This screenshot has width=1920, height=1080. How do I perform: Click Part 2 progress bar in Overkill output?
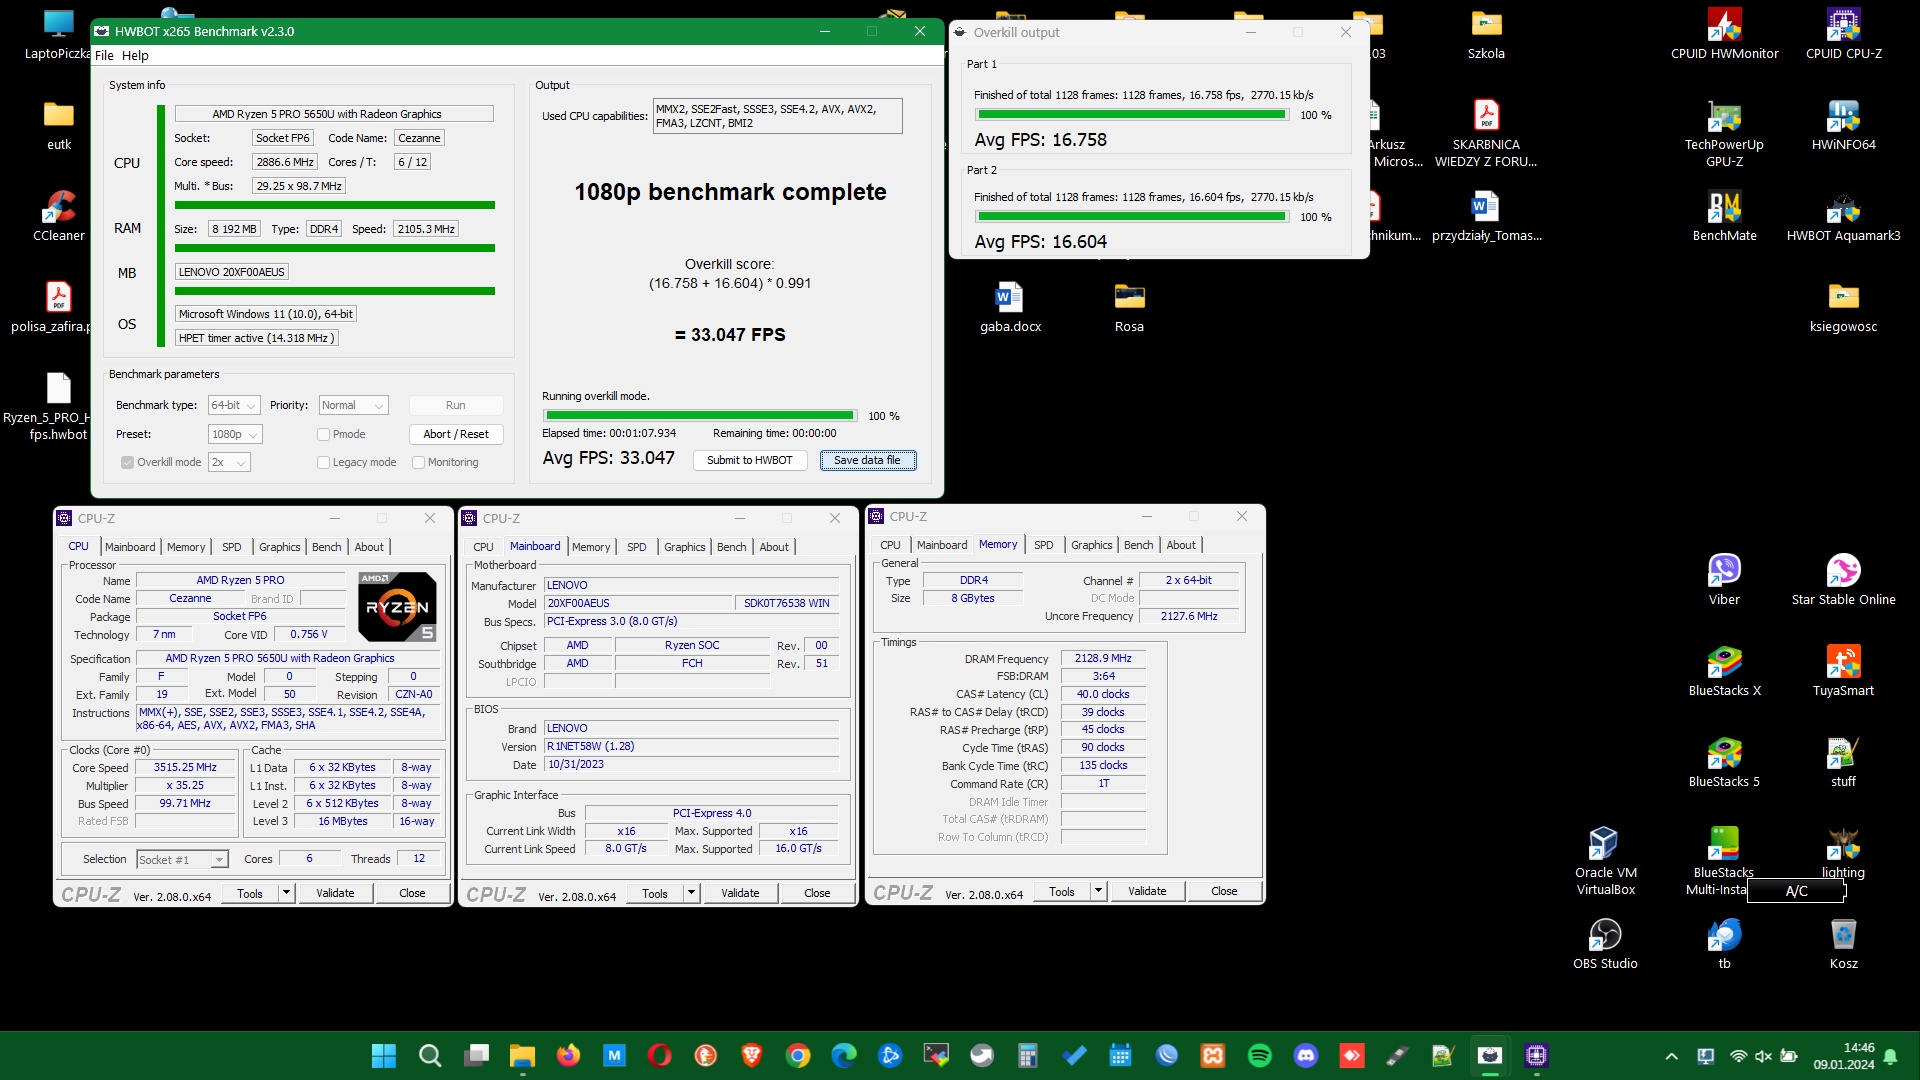point(1132,217)
